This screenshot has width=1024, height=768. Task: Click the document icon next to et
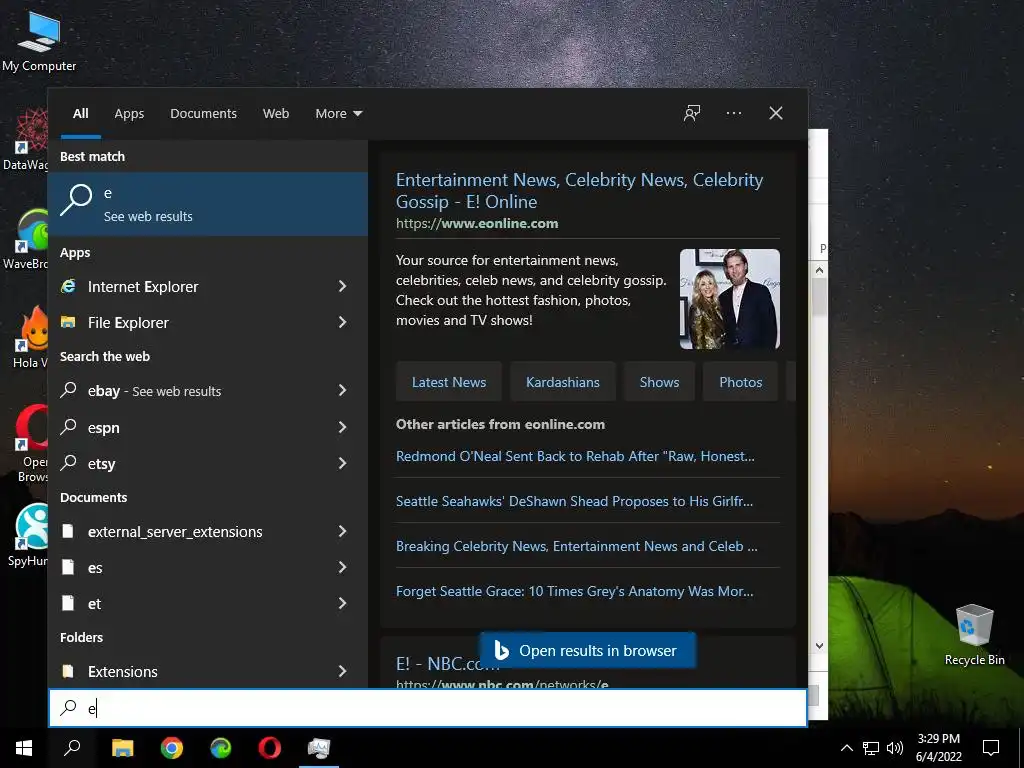click(68, 603)
